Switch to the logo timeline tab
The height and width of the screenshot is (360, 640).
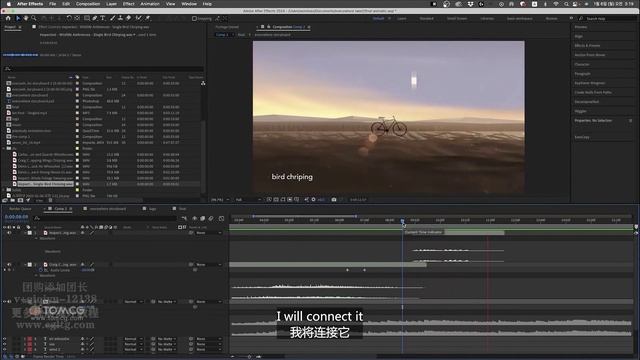click(x=152, y=209)
